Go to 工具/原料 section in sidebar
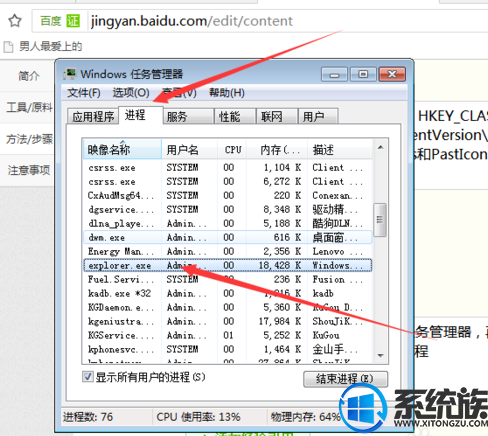 click(x=29, y=107)
